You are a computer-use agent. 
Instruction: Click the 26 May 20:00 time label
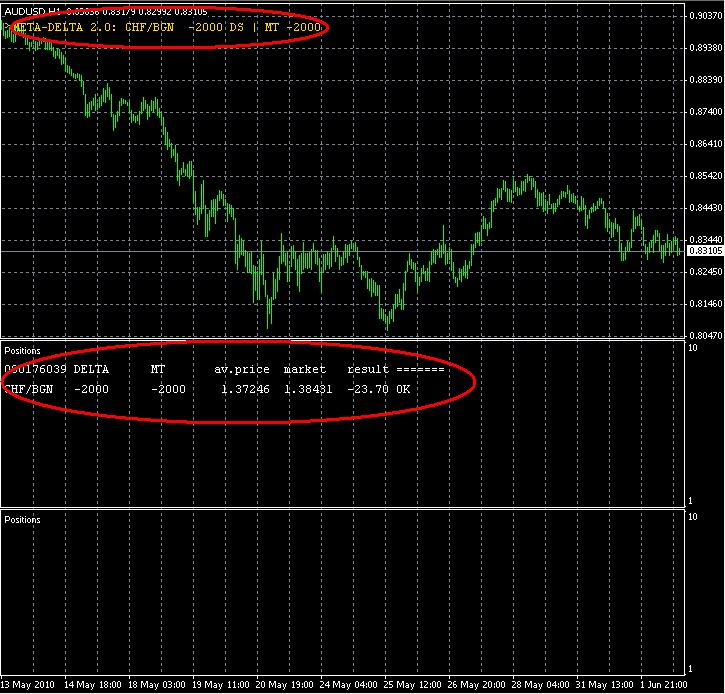pyautogui.click(x=476, y=685)
